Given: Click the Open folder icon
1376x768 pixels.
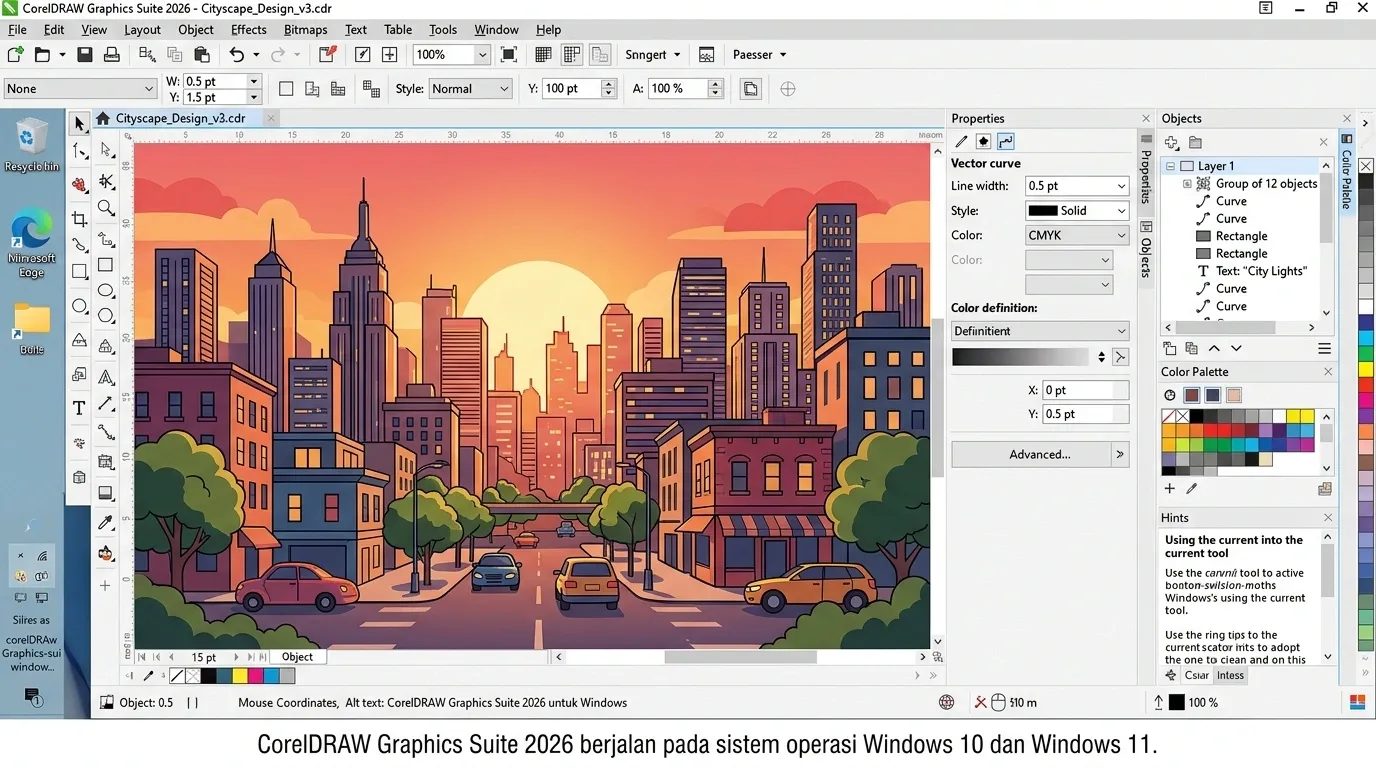Looking at the screenshot, I should pyautogui.click(x=42, y=55).
